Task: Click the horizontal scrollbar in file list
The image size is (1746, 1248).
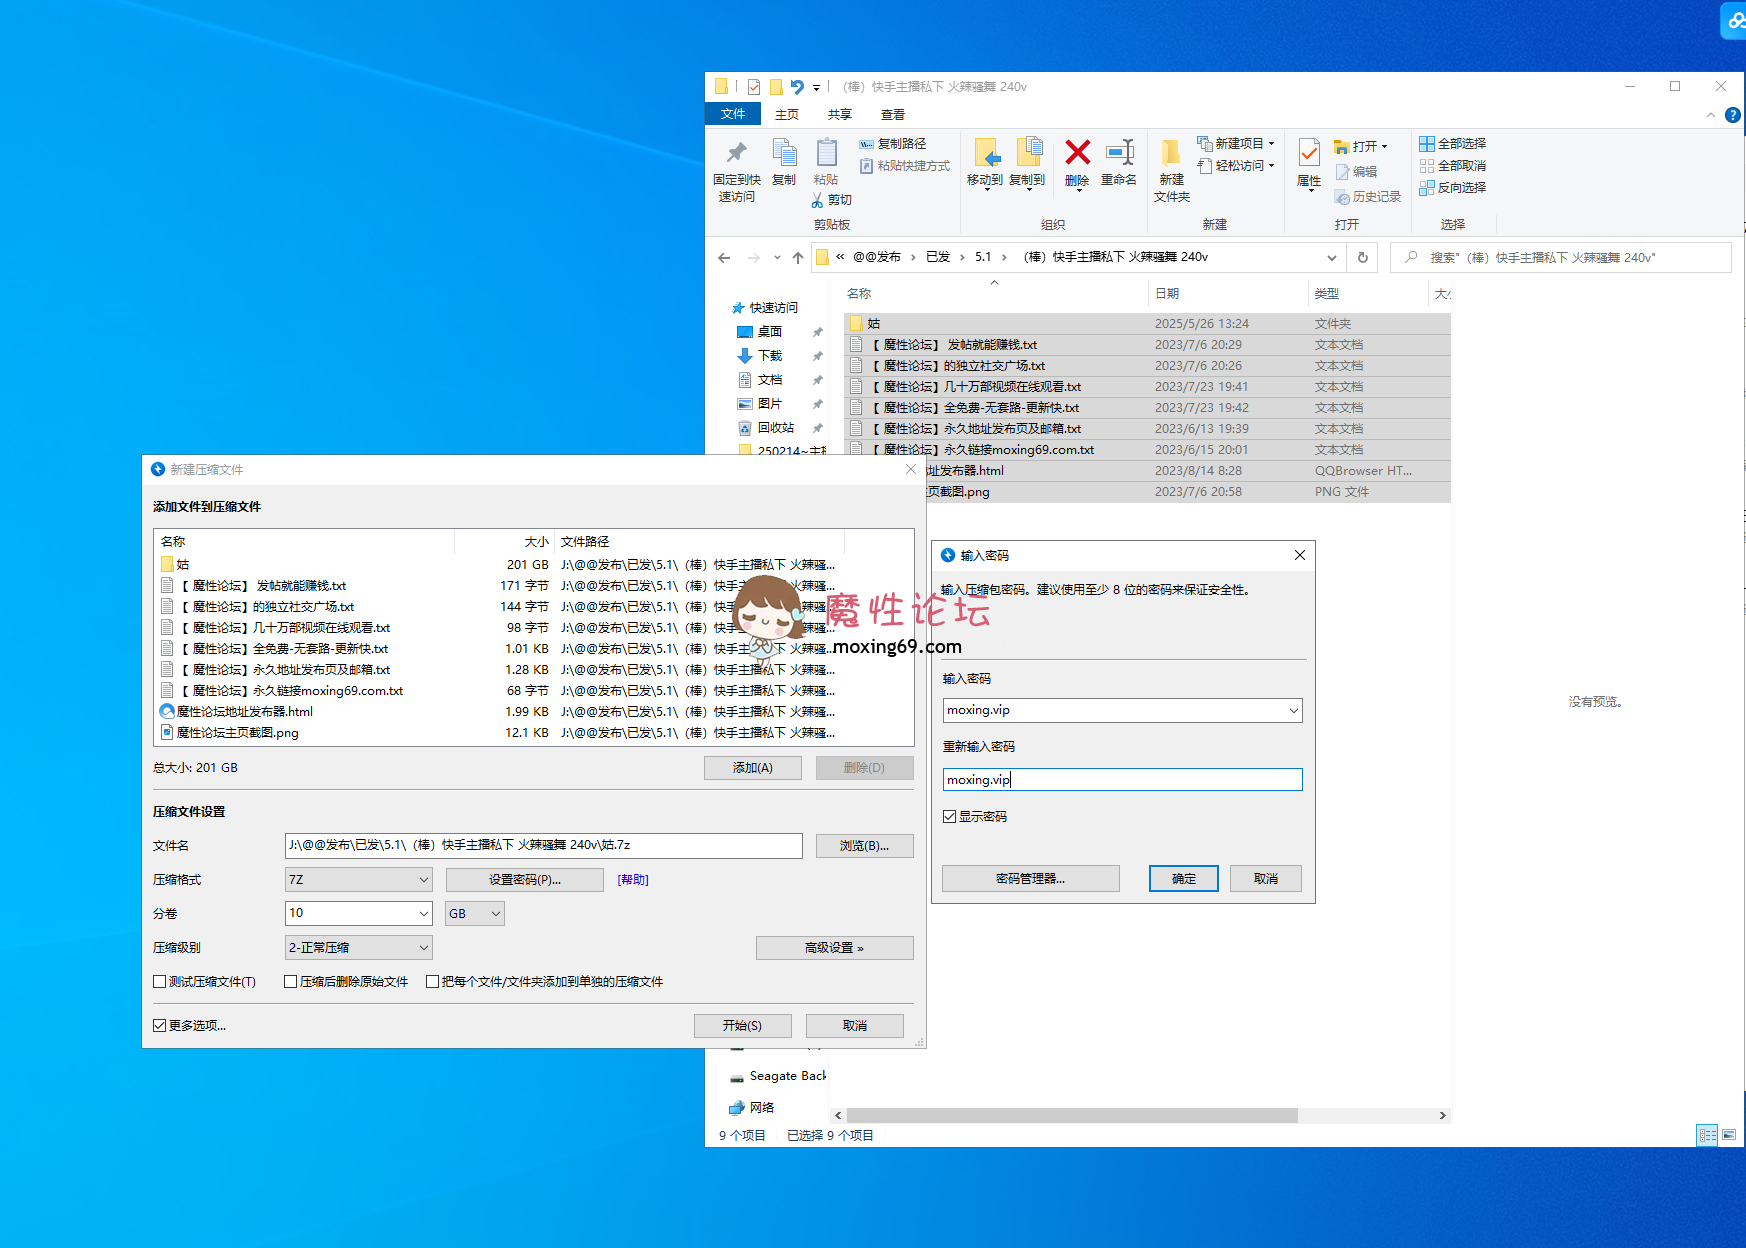Action: [1071, 1115]
